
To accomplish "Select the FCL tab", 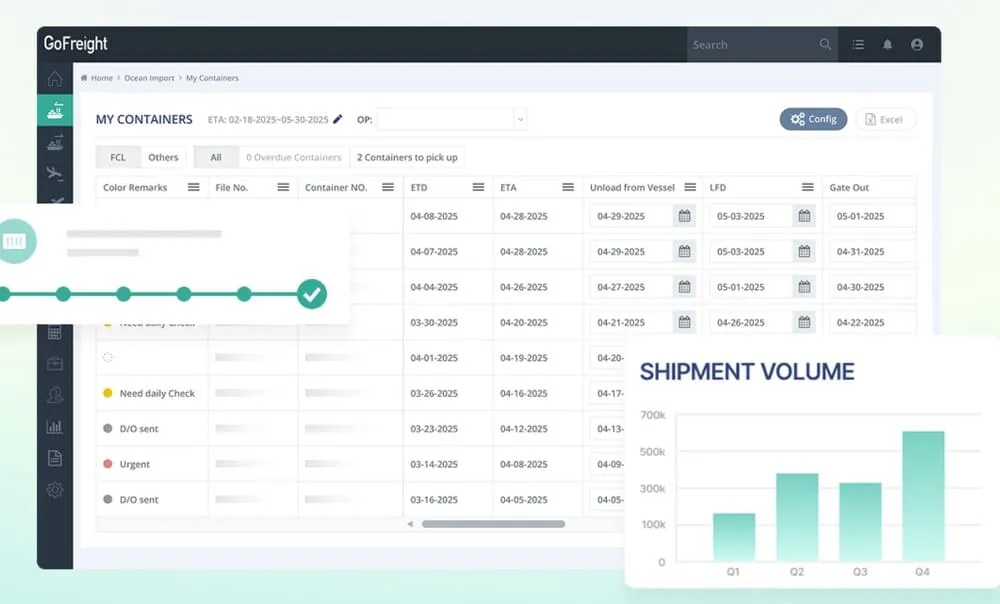I will pyautogui.click(x=117, y=157).
